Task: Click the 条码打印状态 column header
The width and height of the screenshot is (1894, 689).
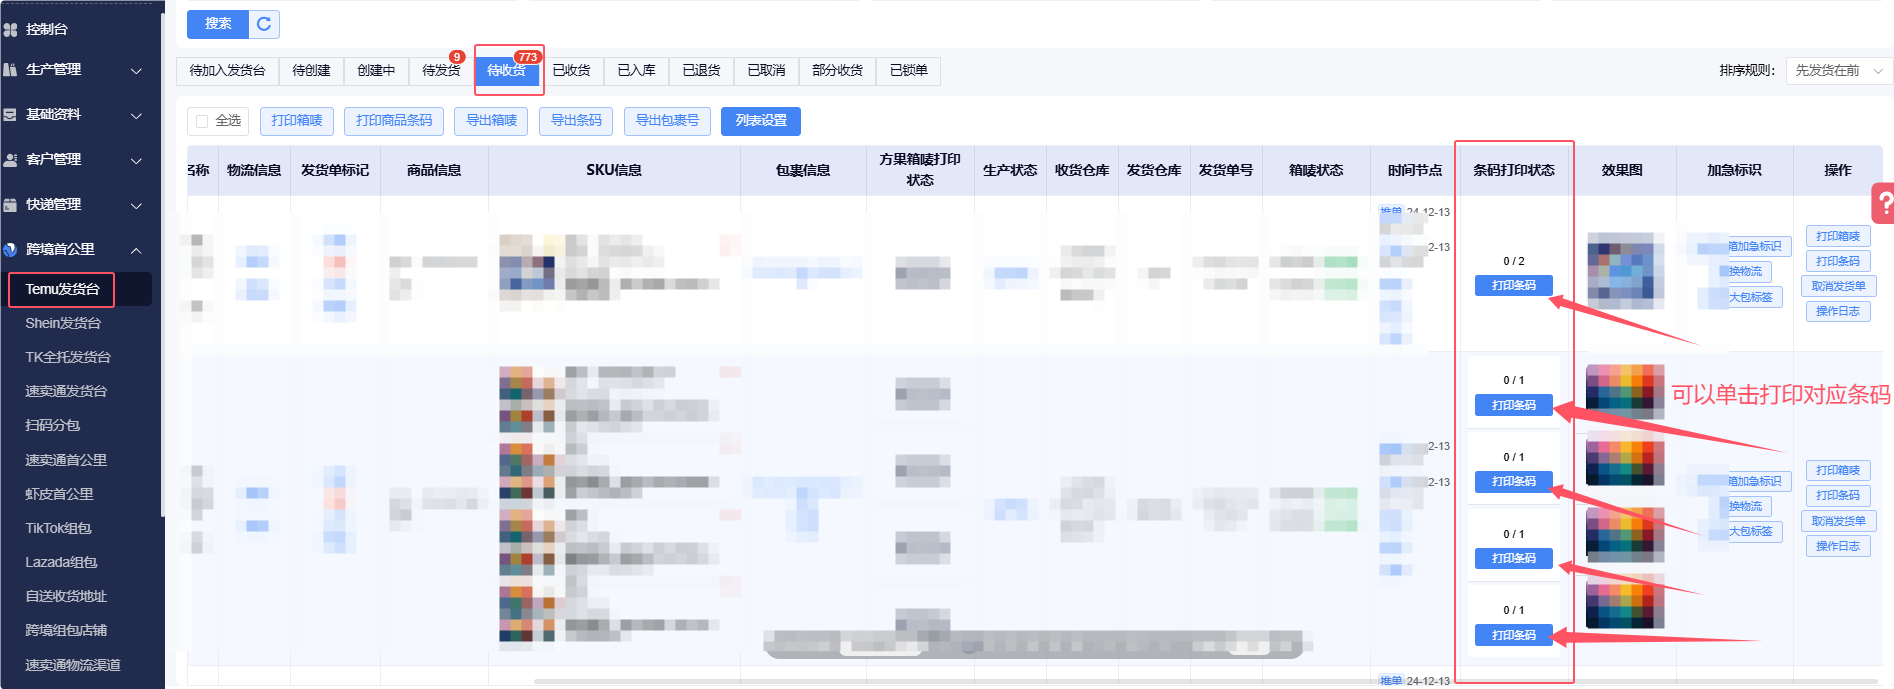Action: point(1514,171)
